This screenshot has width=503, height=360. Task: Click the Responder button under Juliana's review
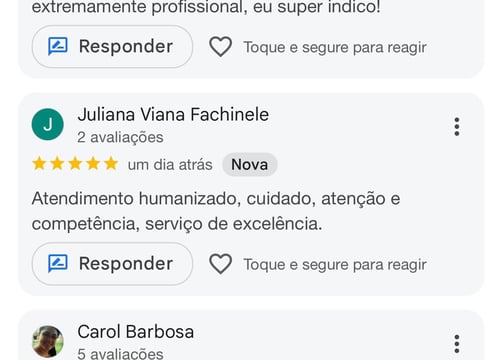[112, 264]
